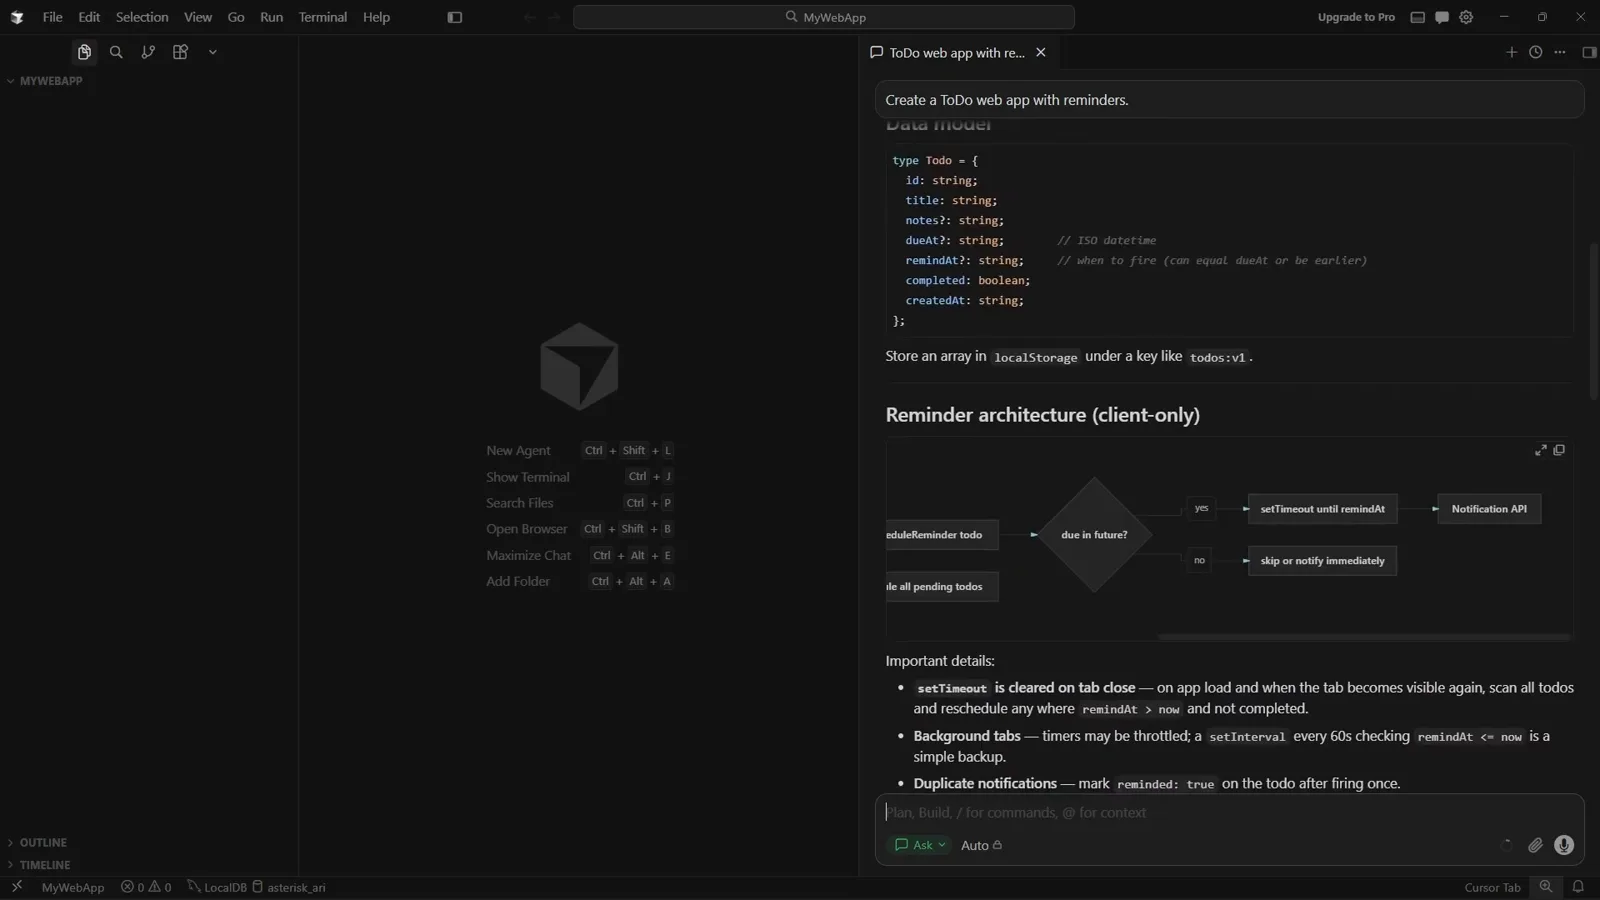
Task: Click the asterisk_ari database status item
Action: tap(288, 887)
